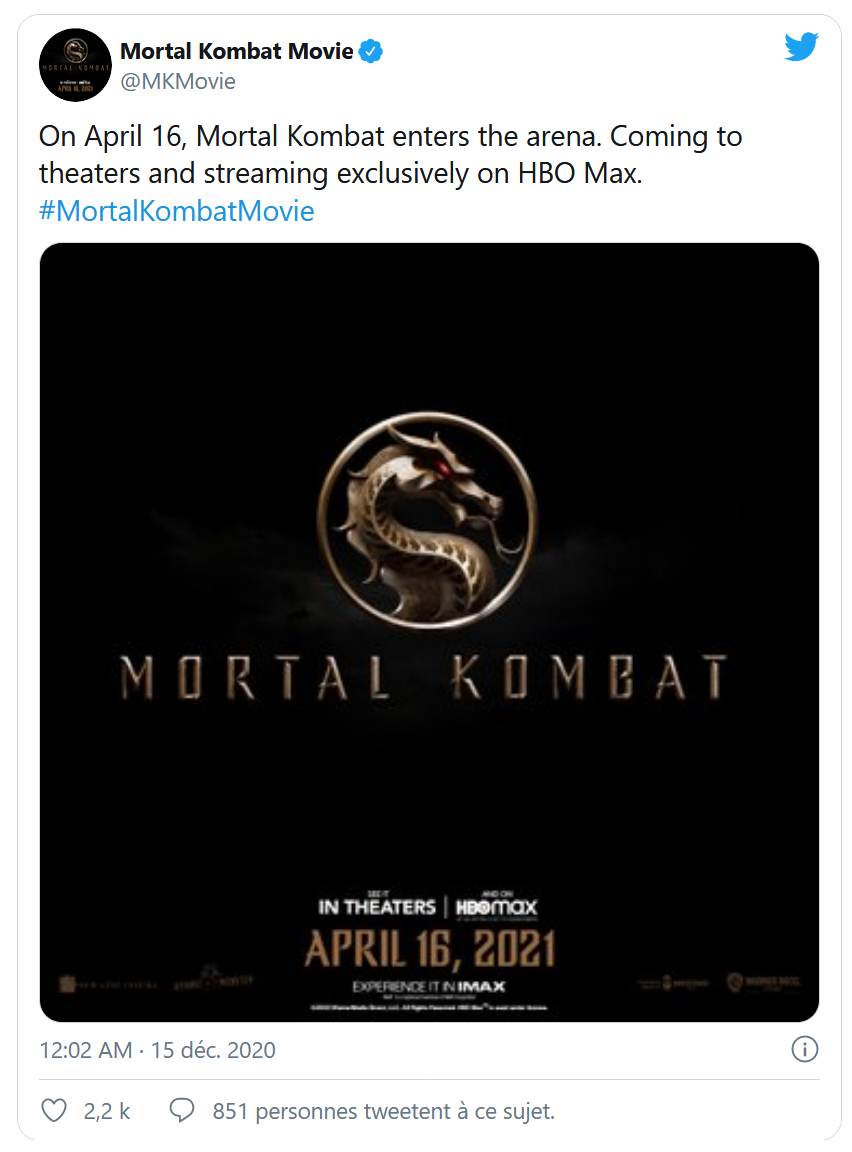The height and width of the screenshot is (1152, 852).
Task: Click the @MKMovie handle
Action: pos(178,82)
